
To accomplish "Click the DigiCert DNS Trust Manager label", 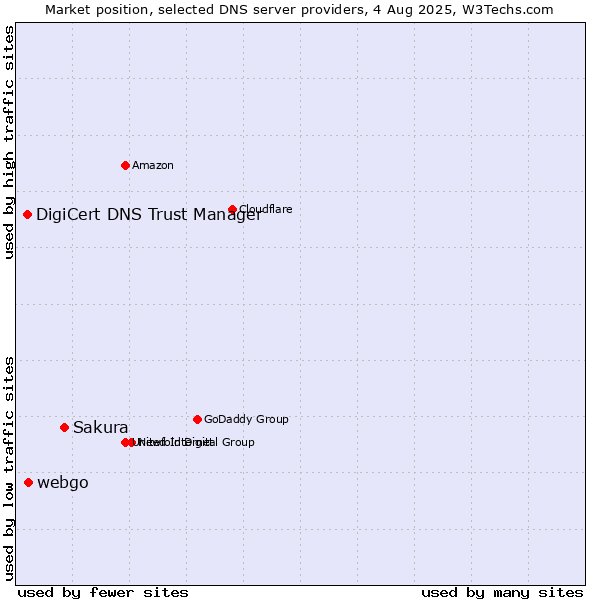I will 149,215.
